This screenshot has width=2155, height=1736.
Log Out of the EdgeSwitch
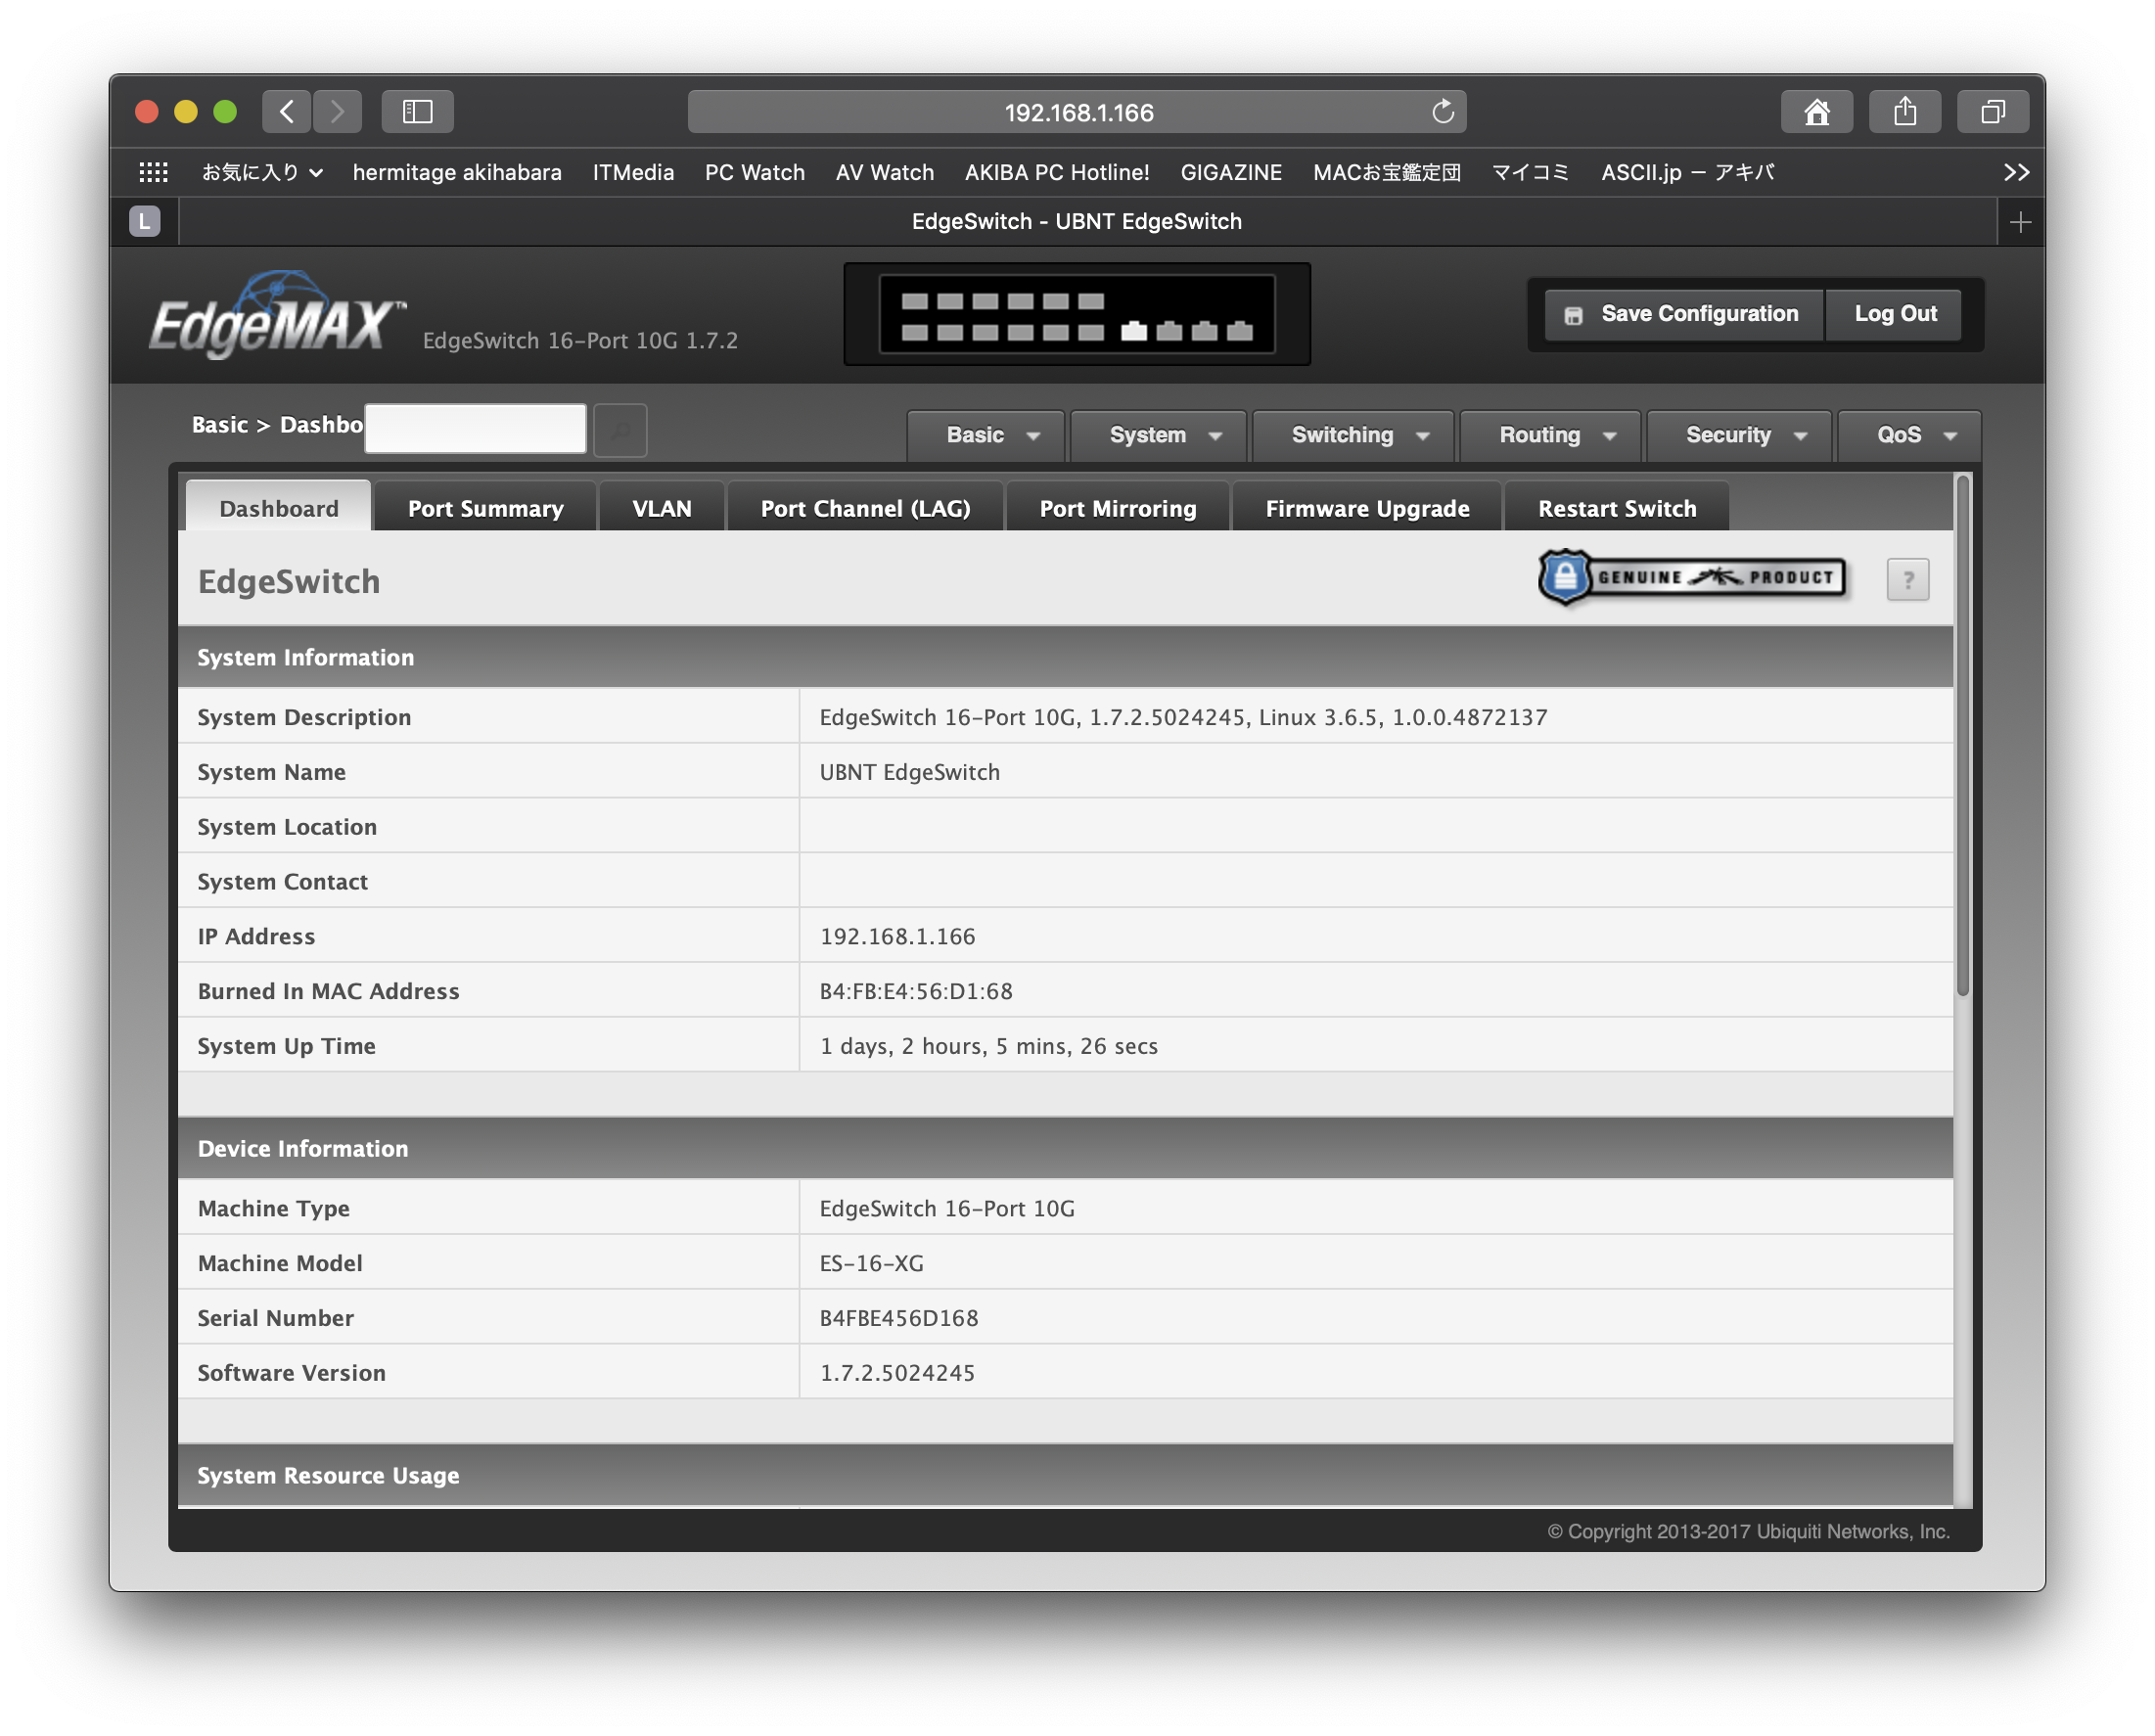(x=1894, y=314)
